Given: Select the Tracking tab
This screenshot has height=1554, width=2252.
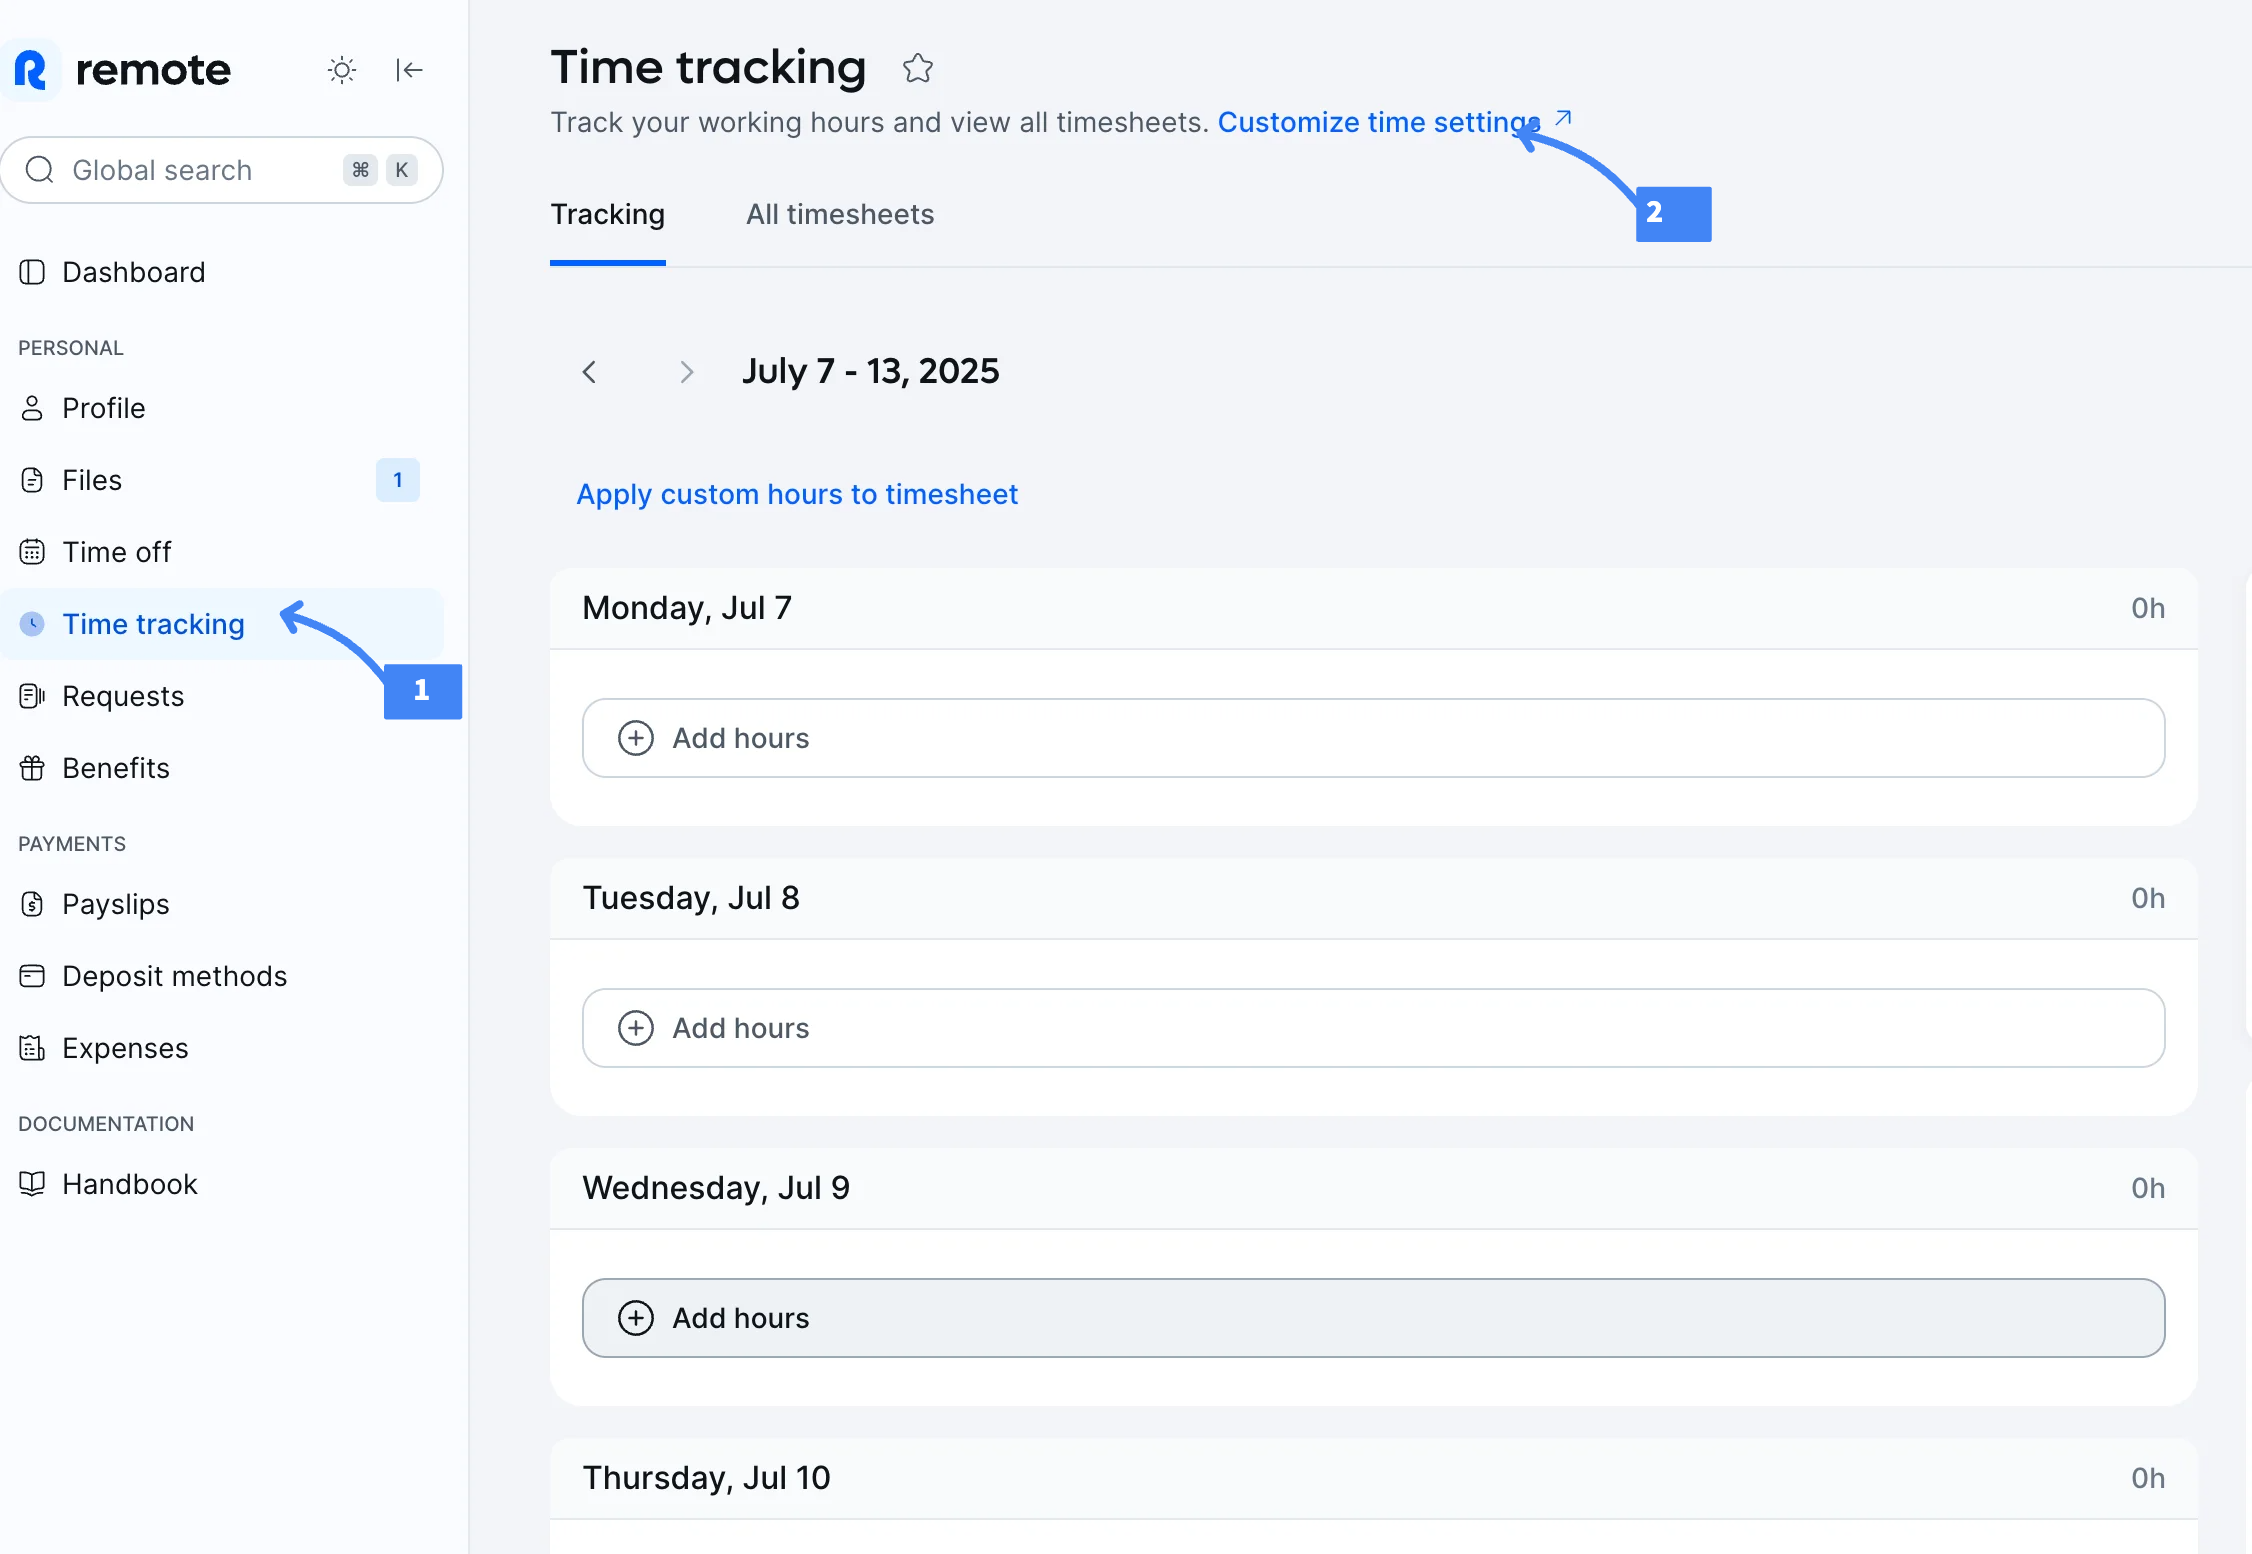Looking at the screenshot, I should pyautogui.click(x=607, y=214).
